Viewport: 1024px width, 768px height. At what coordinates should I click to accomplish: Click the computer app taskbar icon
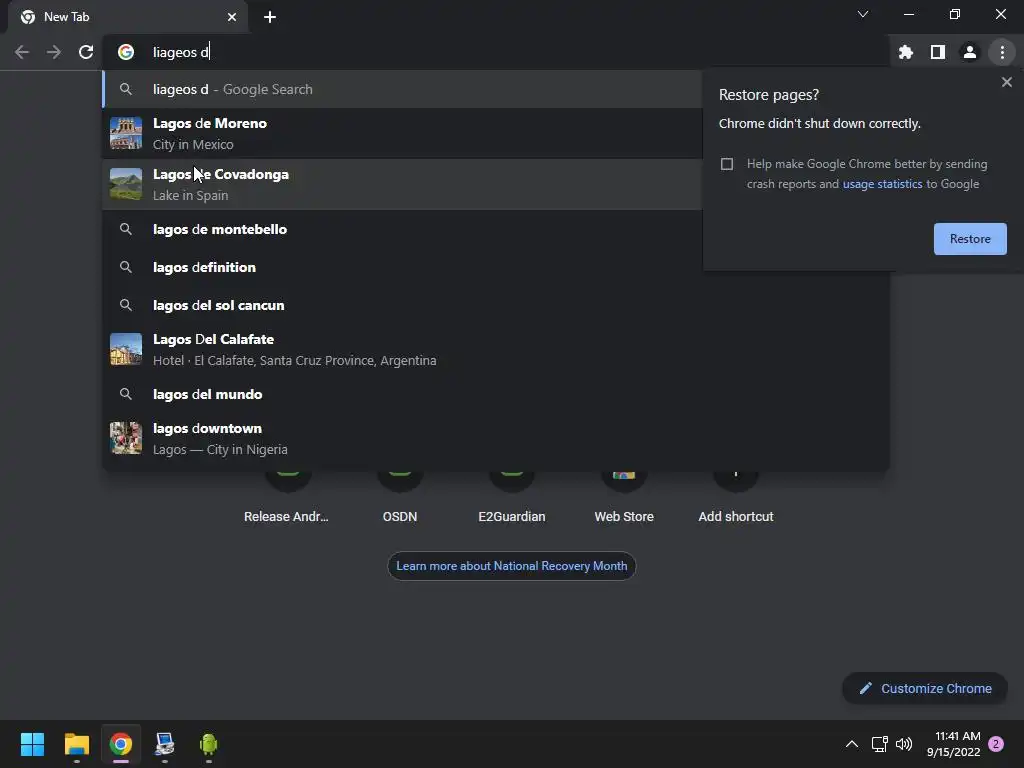coord(165,744)
